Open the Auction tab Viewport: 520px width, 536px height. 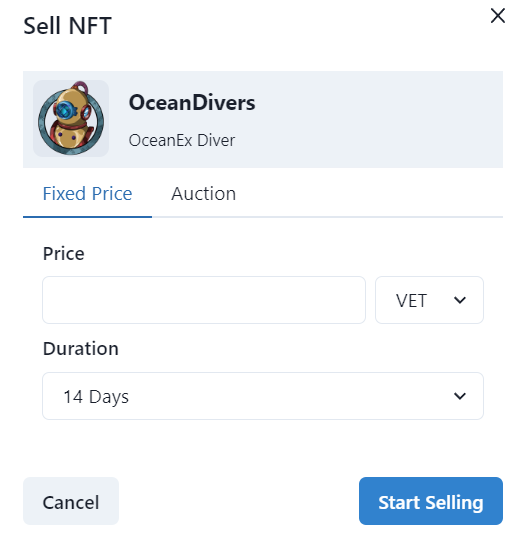[203, 194]
